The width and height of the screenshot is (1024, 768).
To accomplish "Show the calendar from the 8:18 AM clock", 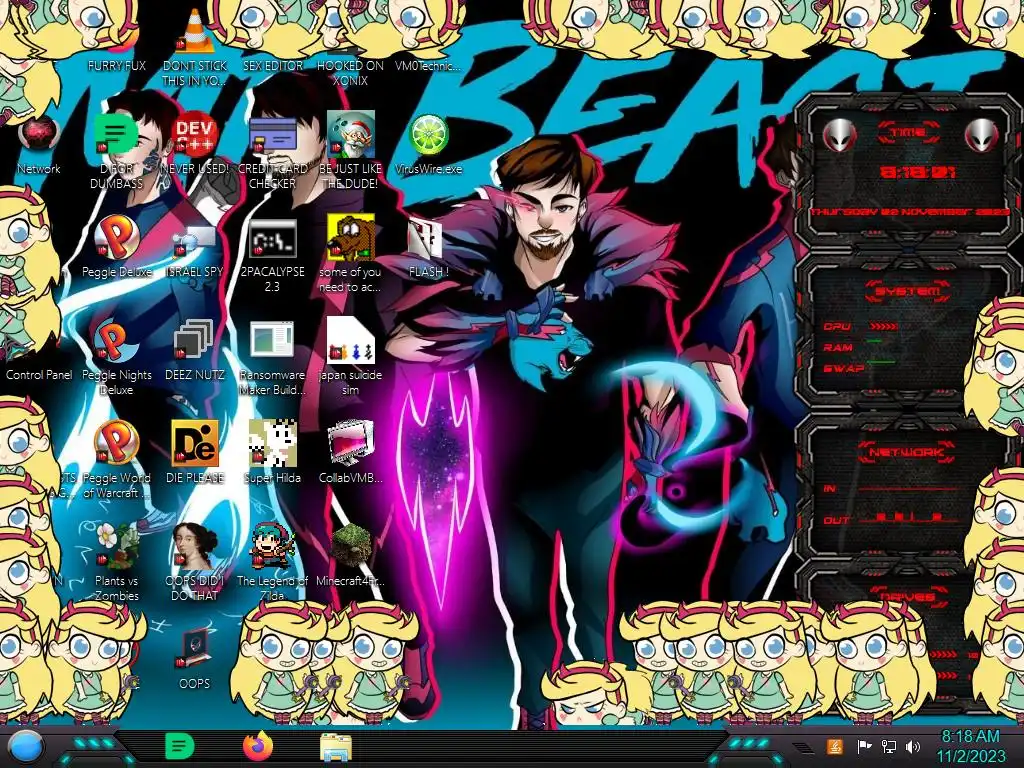I will click(970, 747).
